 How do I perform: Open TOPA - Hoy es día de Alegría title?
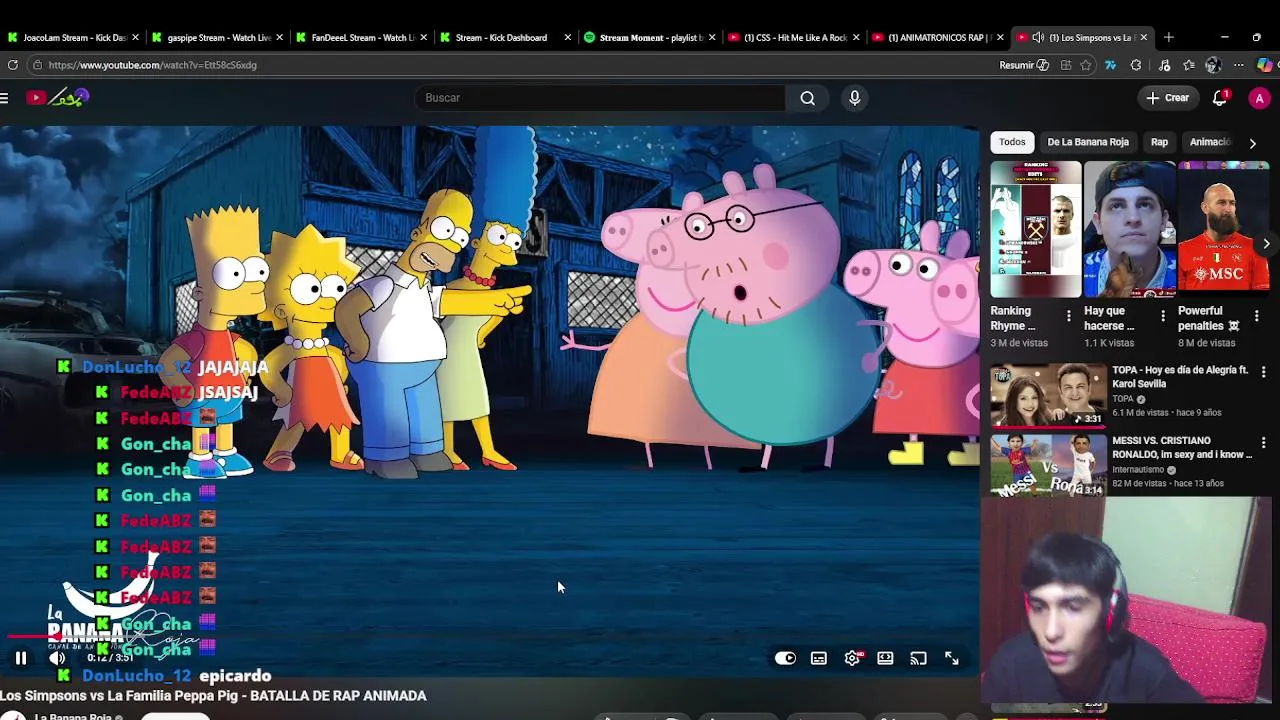pyautogui.click(x=1180, y=376)
